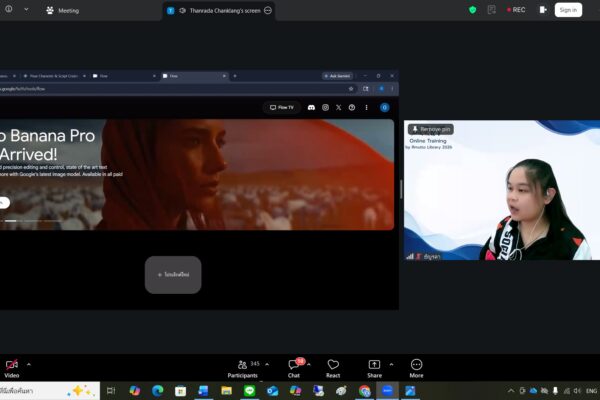Click the leave/exit icon next to Sign in
600x400 pixels.
[543, 10]
